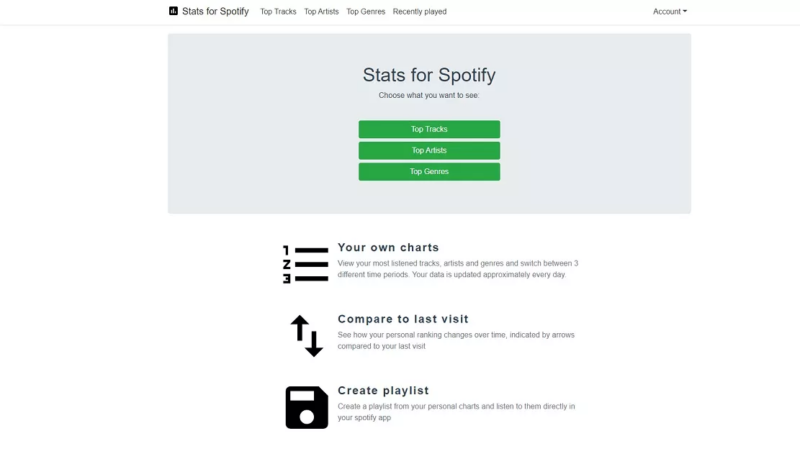Go to Top Artists in the navbar
Image resolution: width=800 pixels, height=454 pixels.
coord(321,11)
